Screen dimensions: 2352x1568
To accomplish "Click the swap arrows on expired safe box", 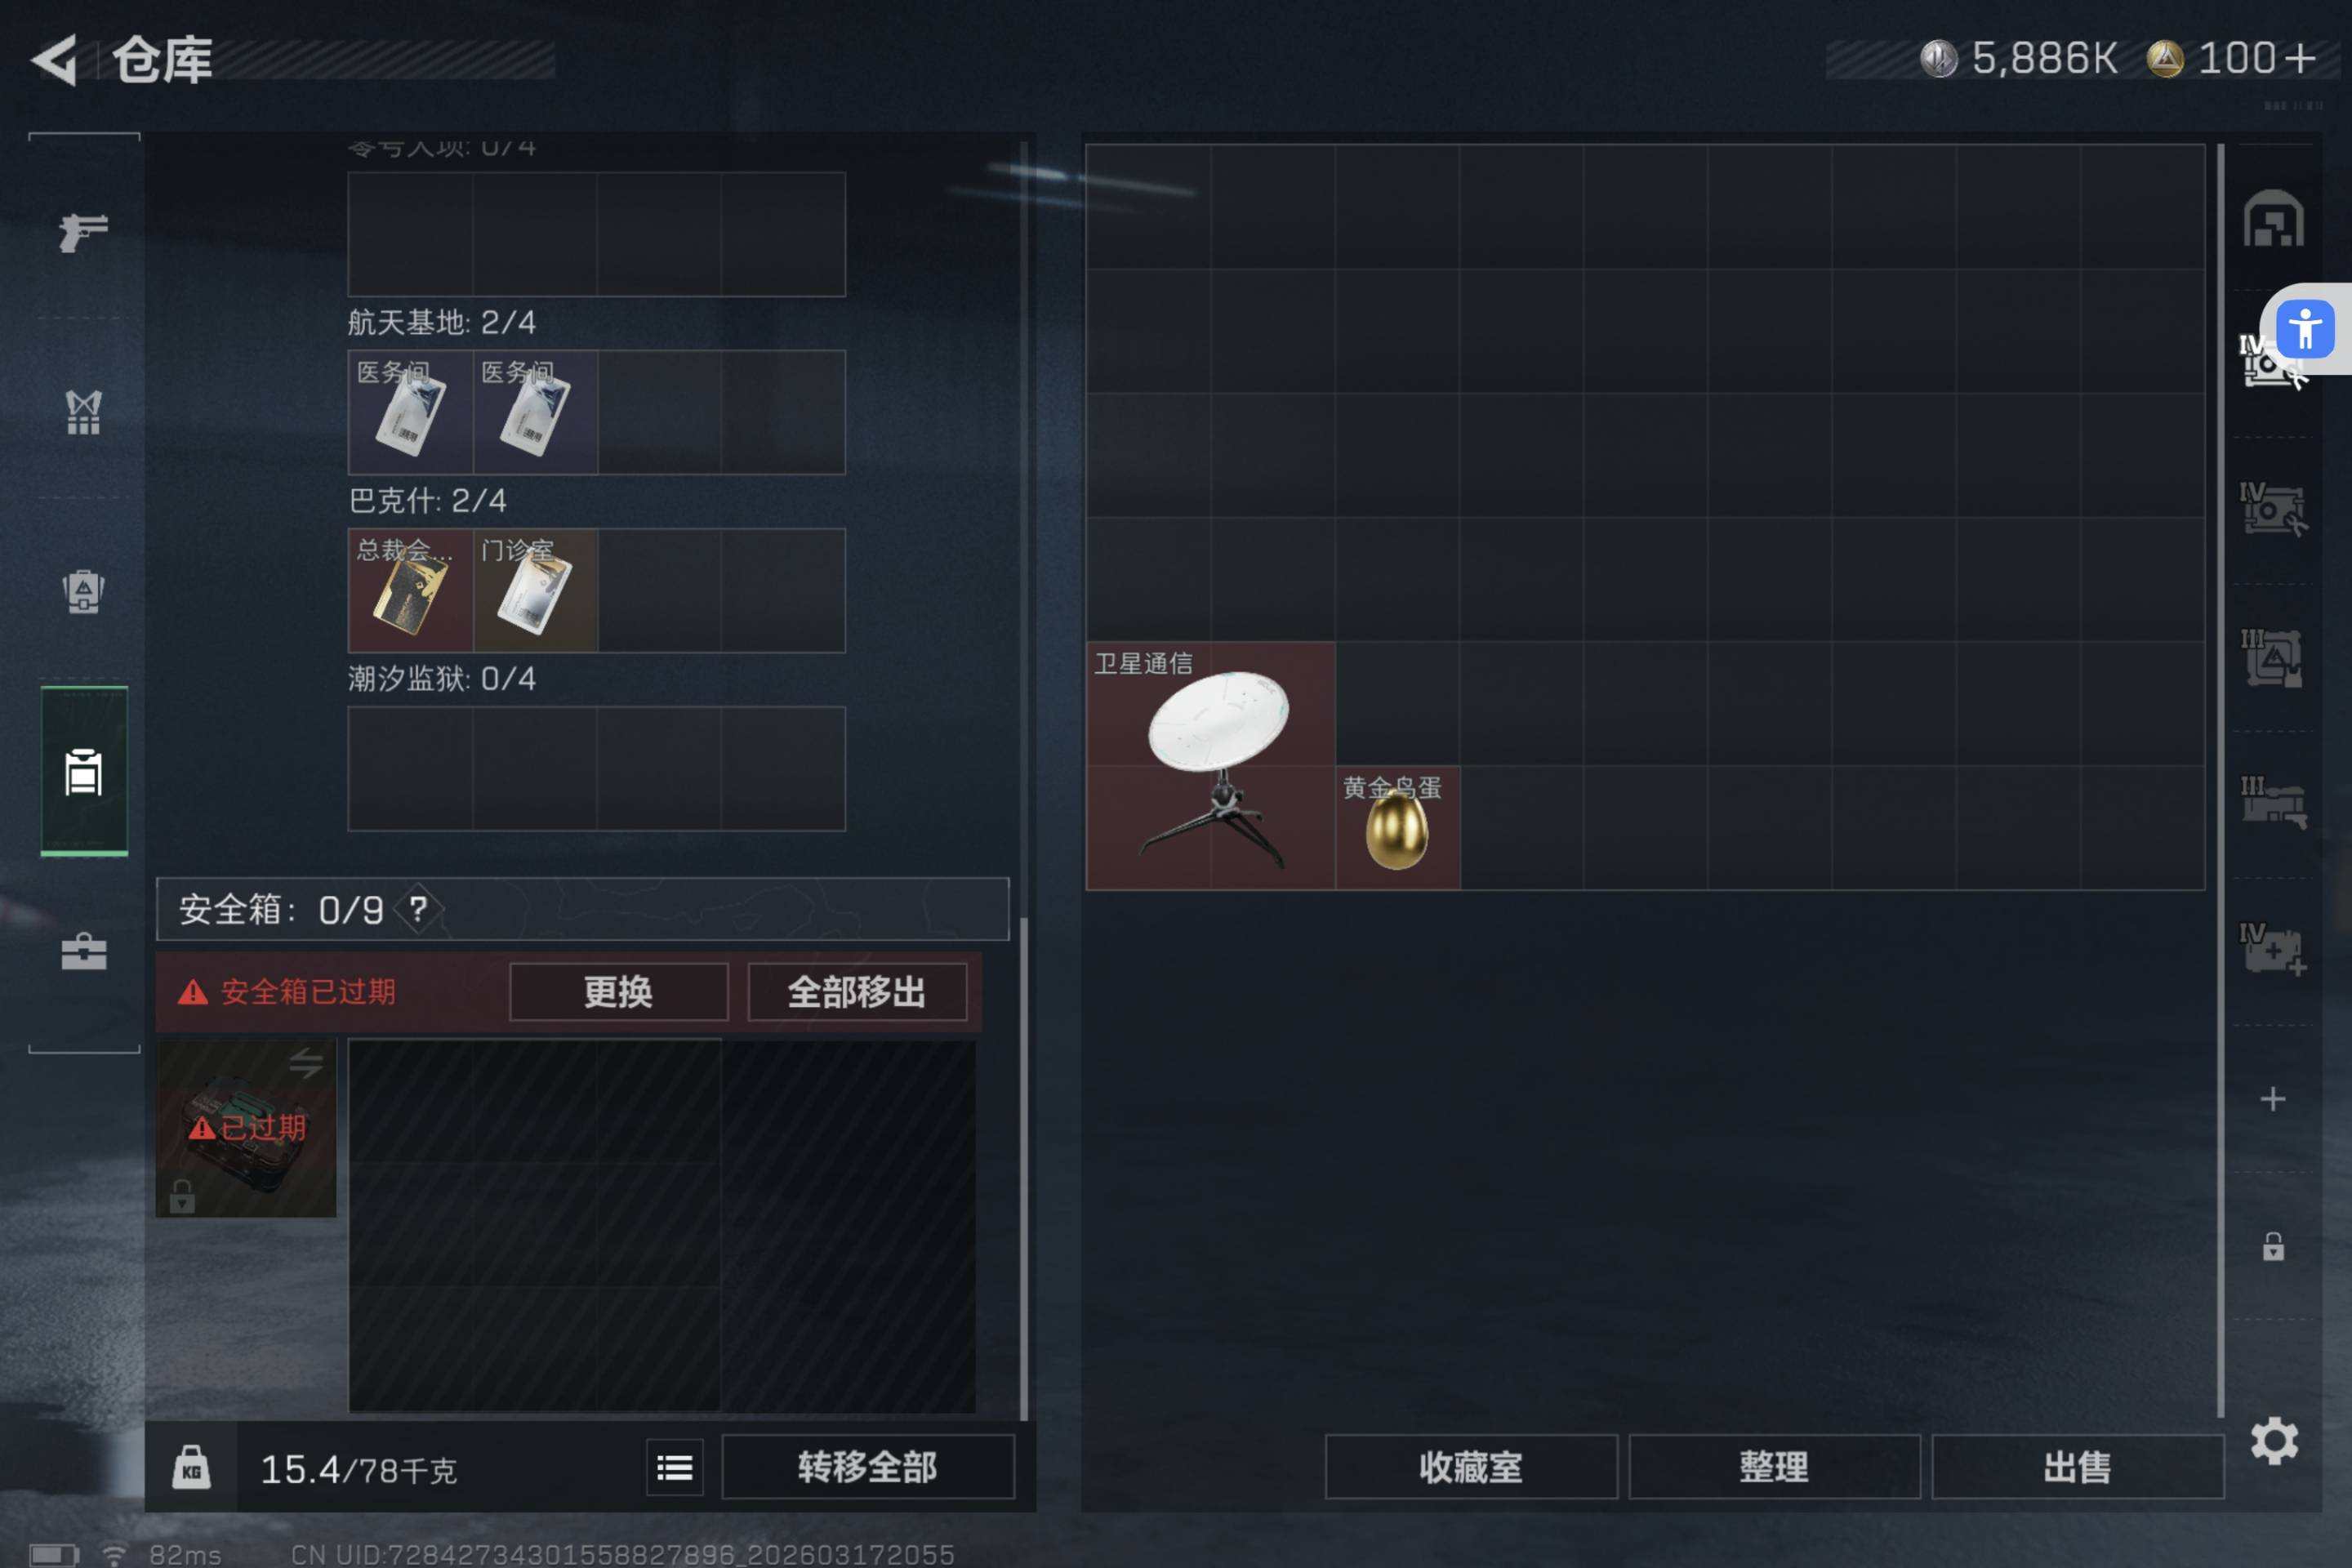I will (x=306, y=1062).
